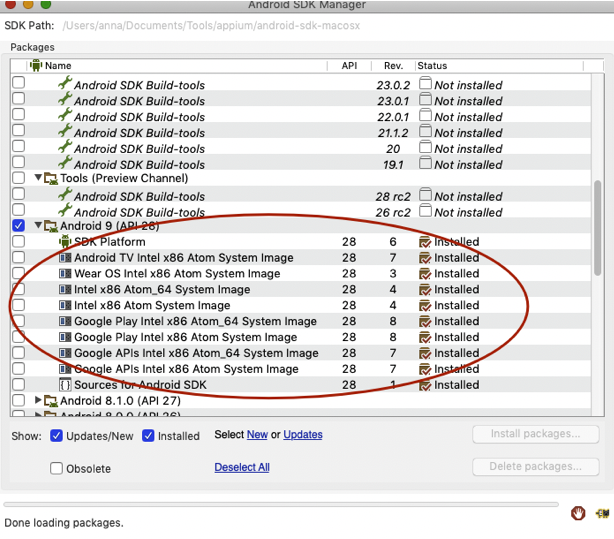Click wrench icon of Build-tools 22.0.1
Image resolution: width=614 pixels, height=539 pixels.
click(x=65, y=114)
